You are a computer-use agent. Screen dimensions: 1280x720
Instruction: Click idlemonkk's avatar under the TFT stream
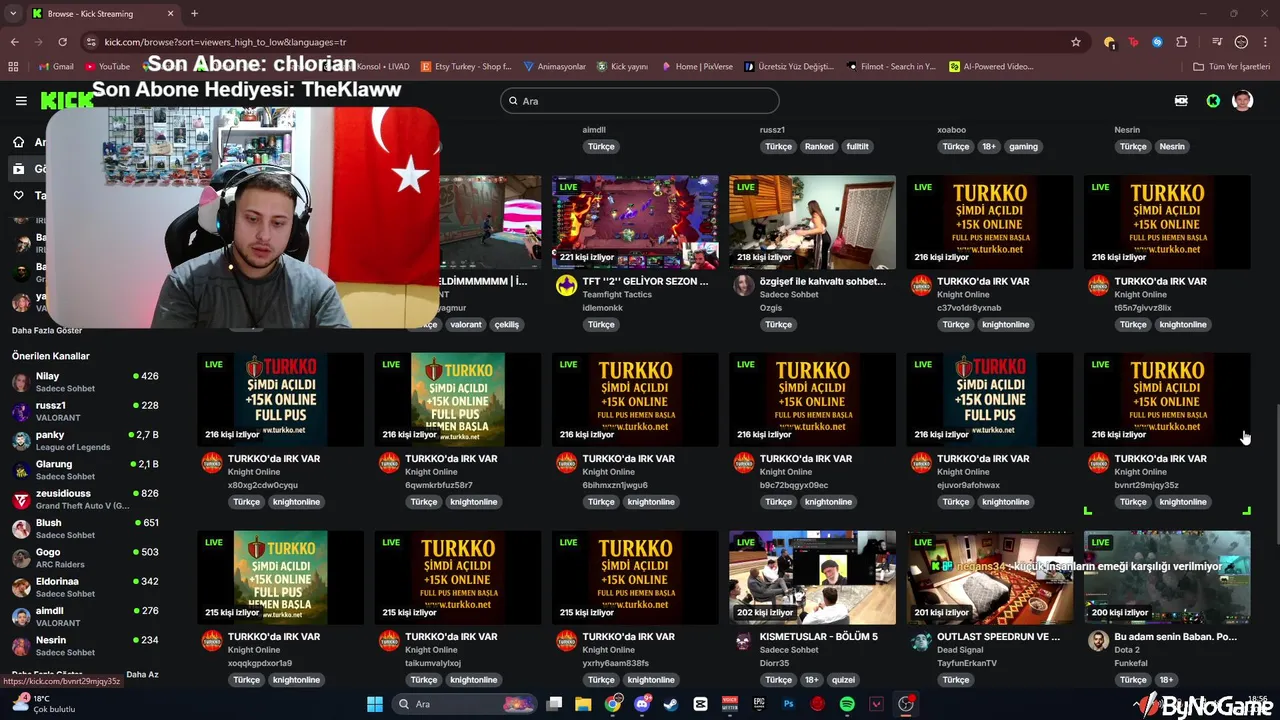[x=566, y=286]
